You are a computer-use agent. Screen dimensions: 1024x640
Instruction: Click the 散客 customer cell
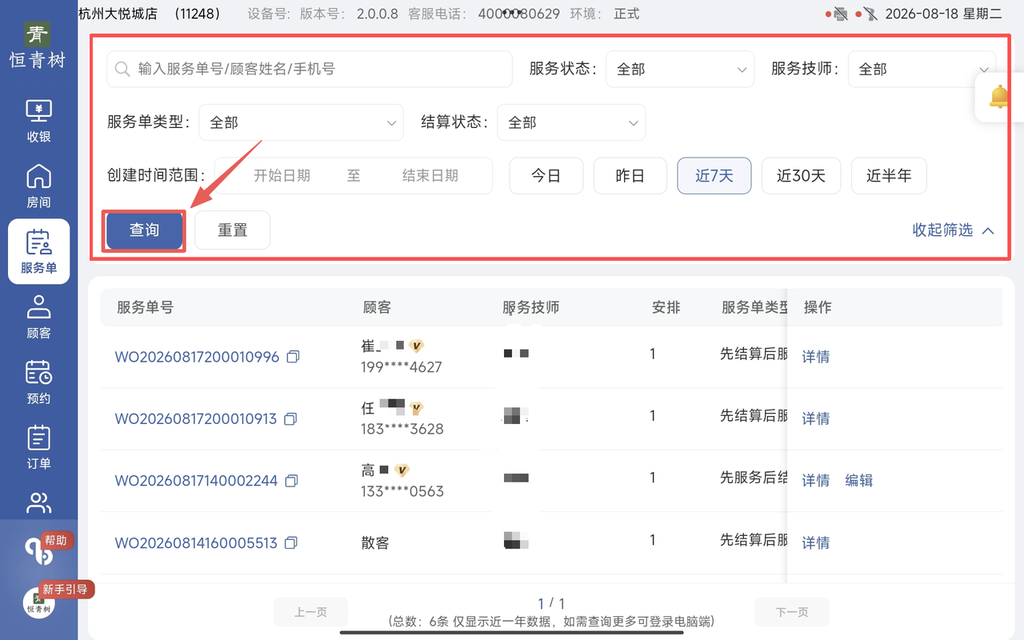376,543
